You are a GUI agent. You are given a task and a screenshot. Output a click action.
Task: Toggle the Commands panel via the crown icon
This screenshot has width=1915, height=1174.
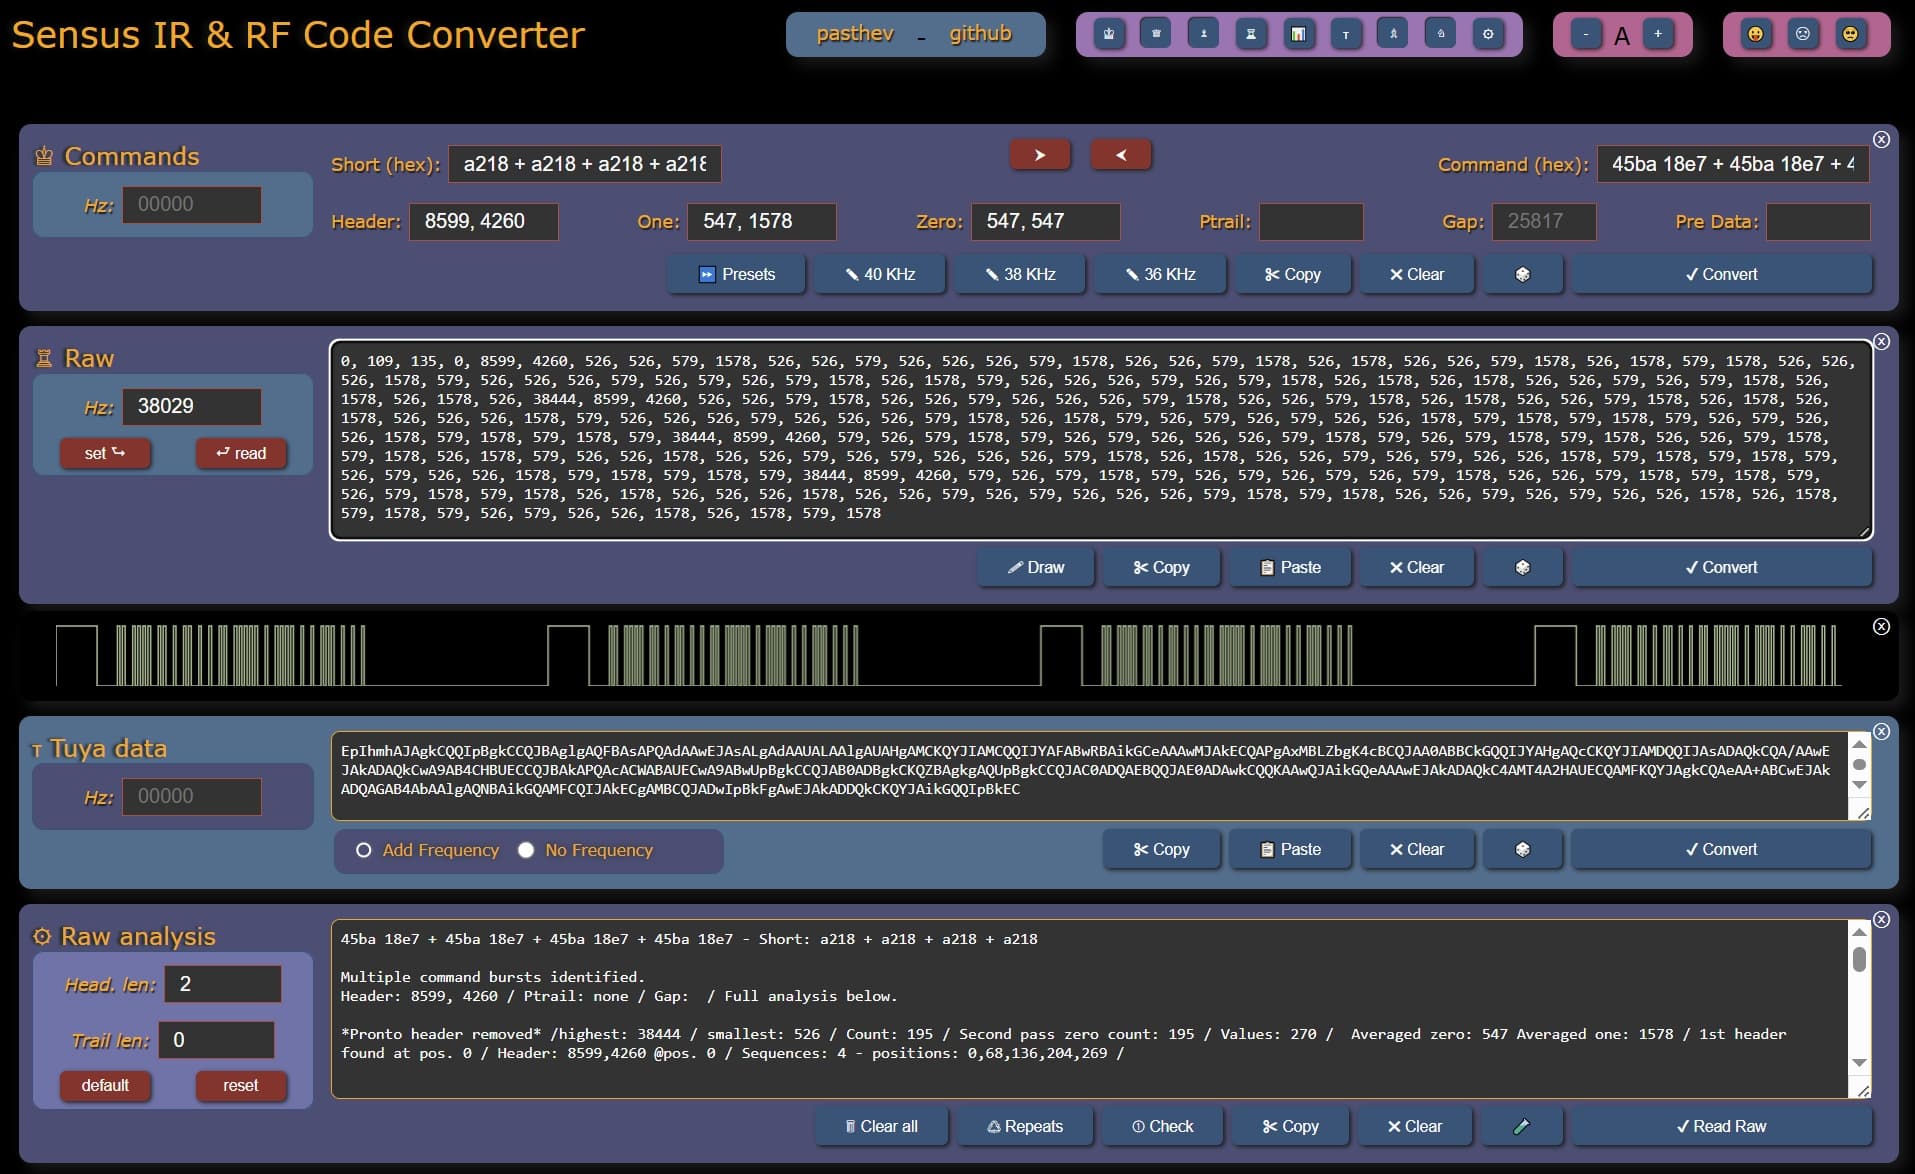tap(1107, 33)
